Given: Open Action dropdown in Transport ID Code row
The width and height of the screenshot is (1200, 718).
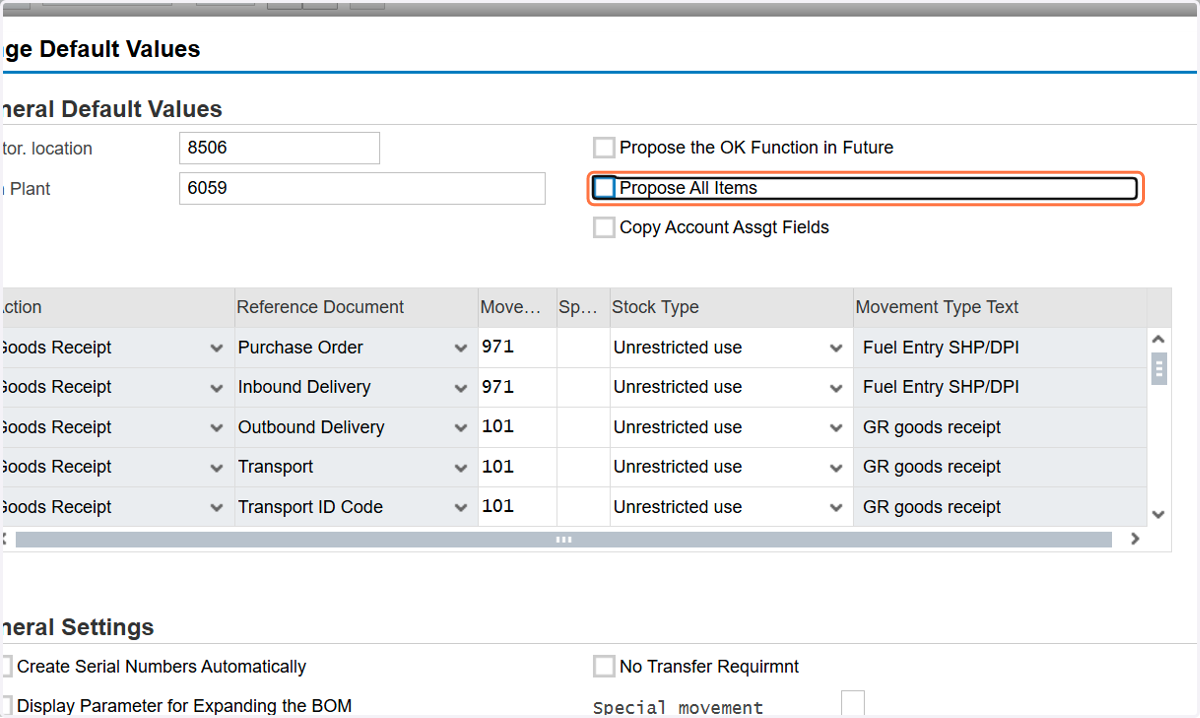Looking at the screenshot, I should pos(217,508).
